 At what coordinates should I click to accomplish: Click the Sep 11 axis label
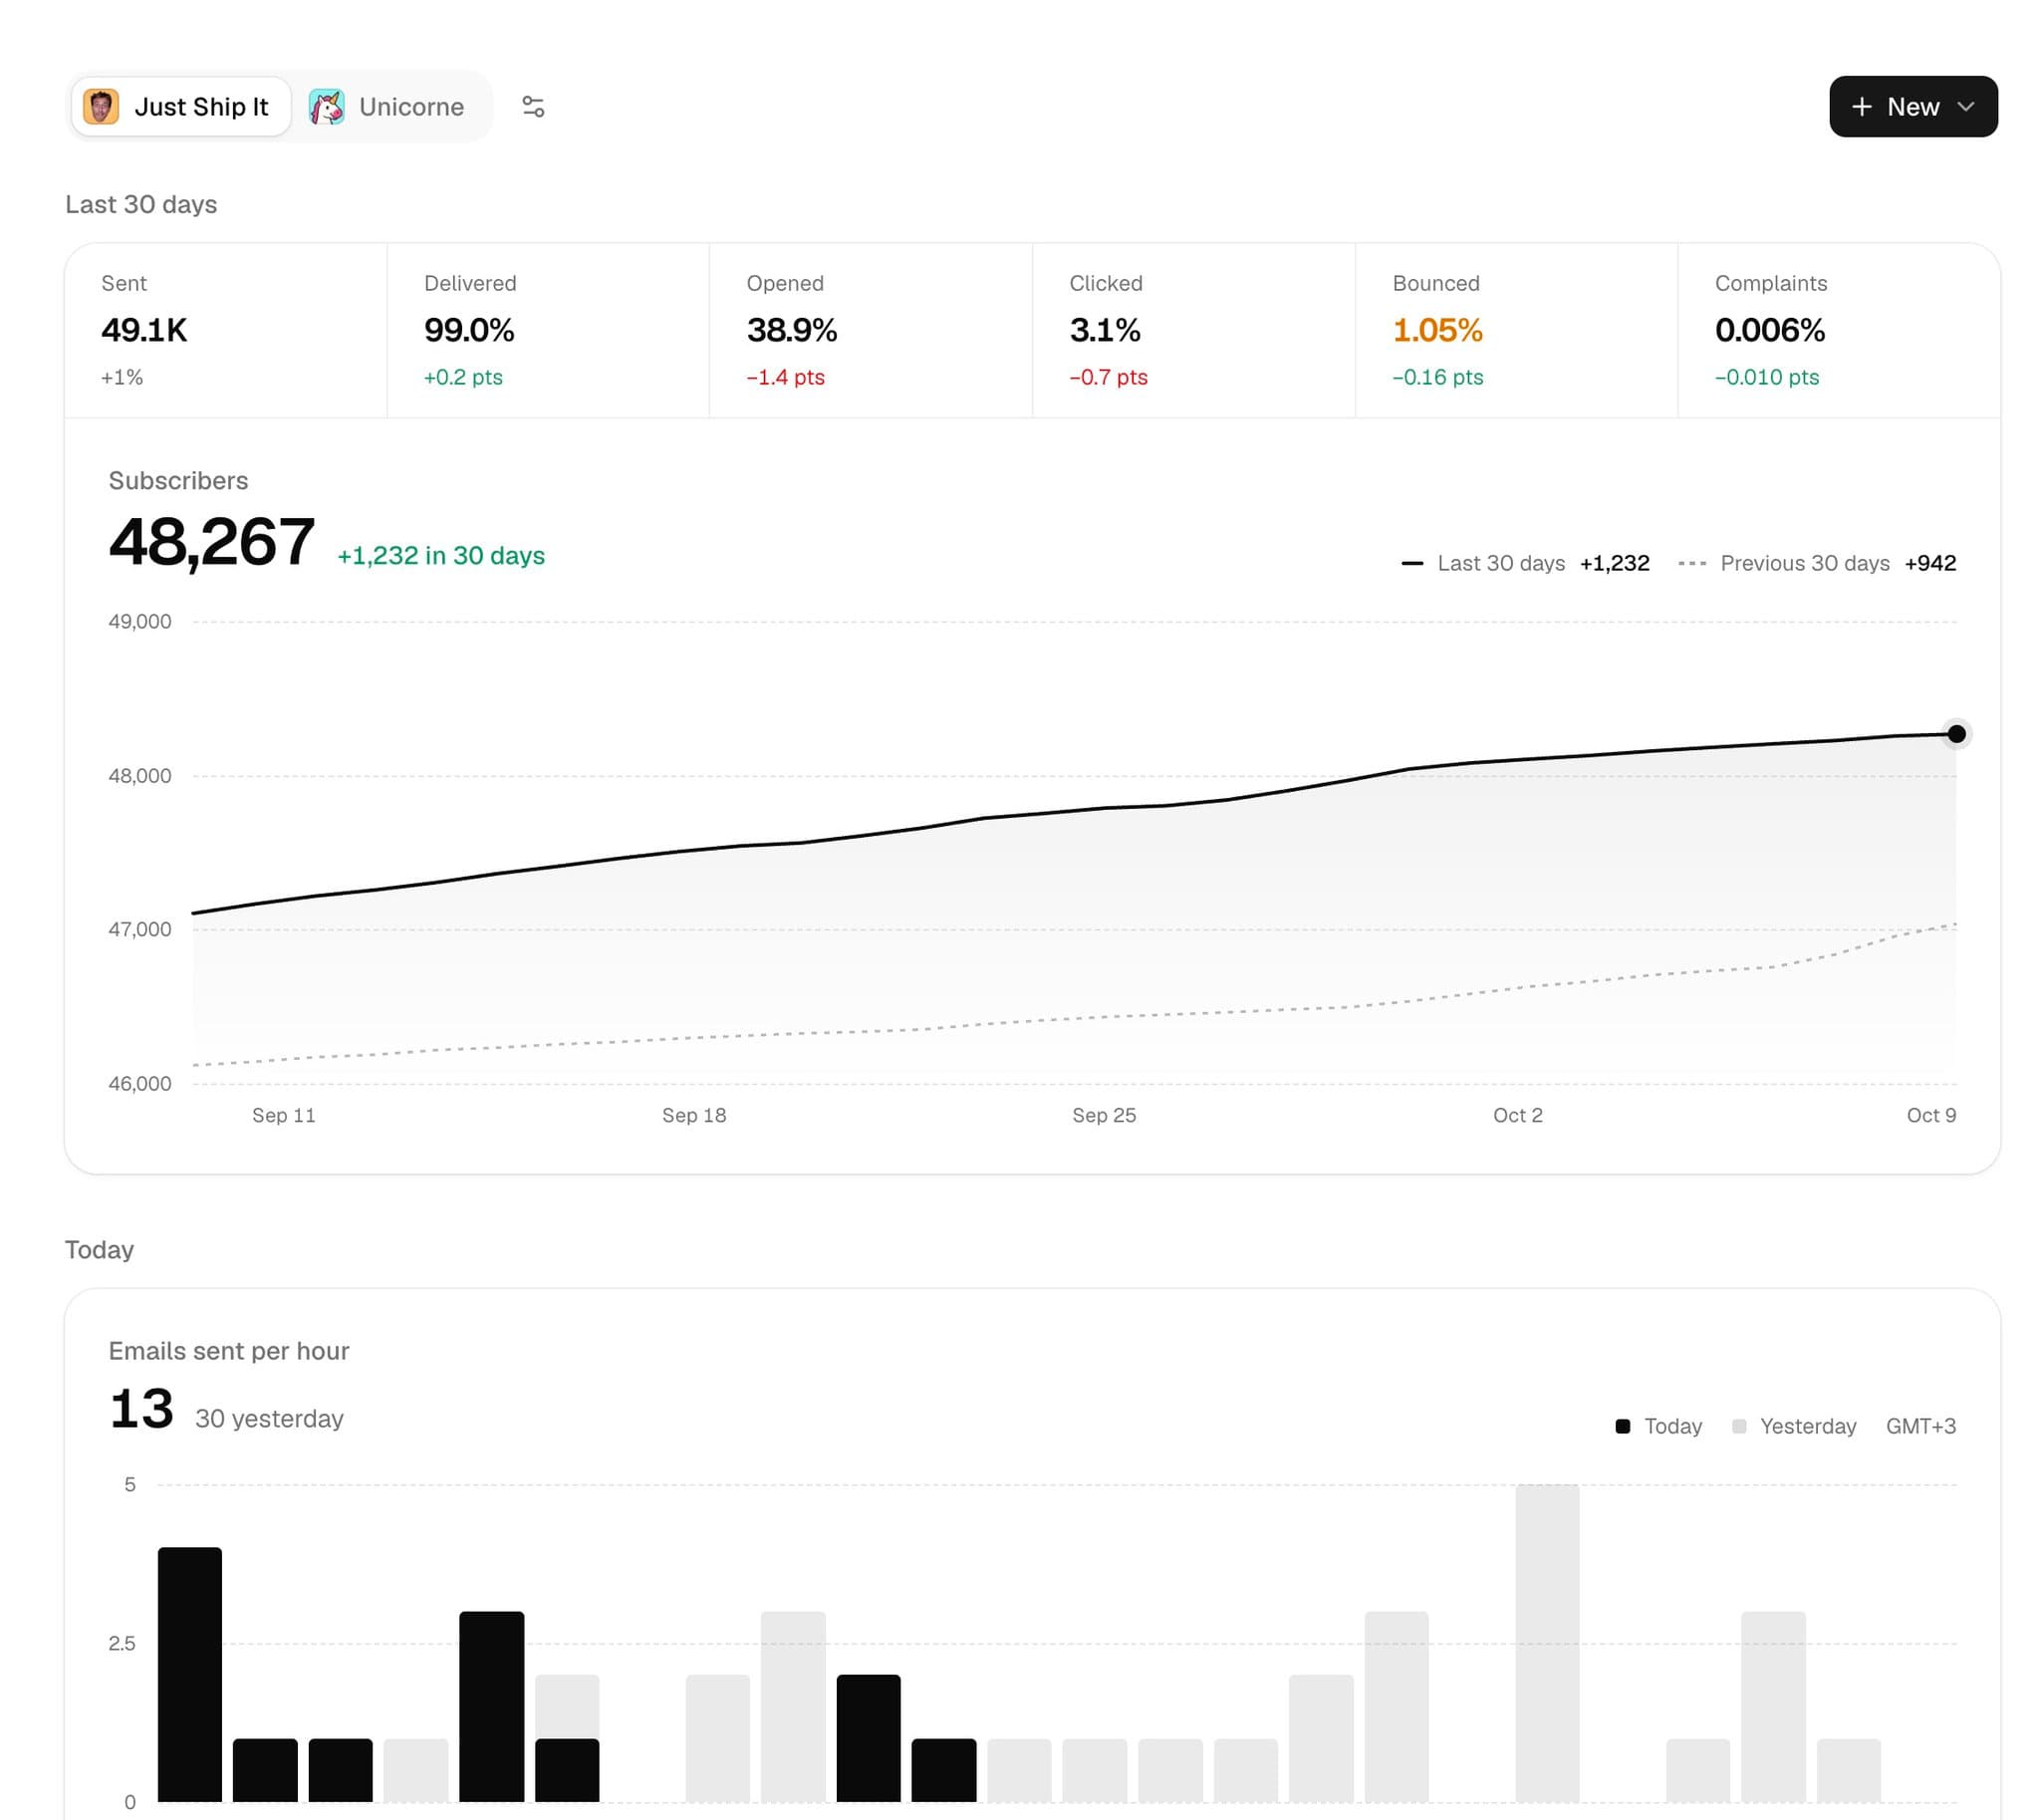[x=284, y=1115]
